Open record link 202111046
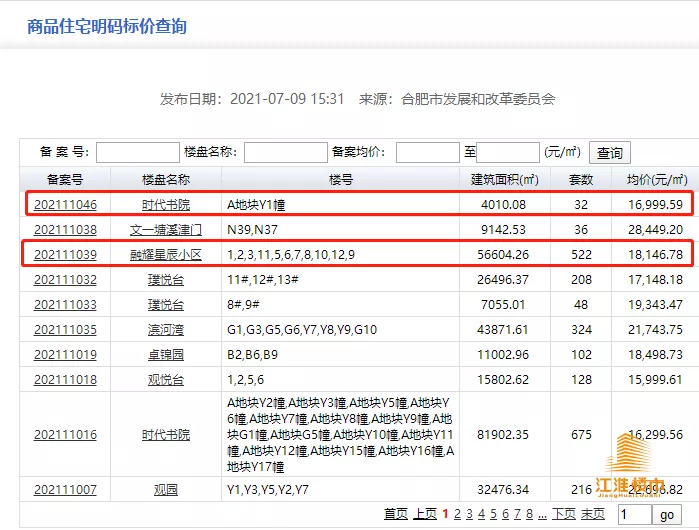 (x=65, y=205)
